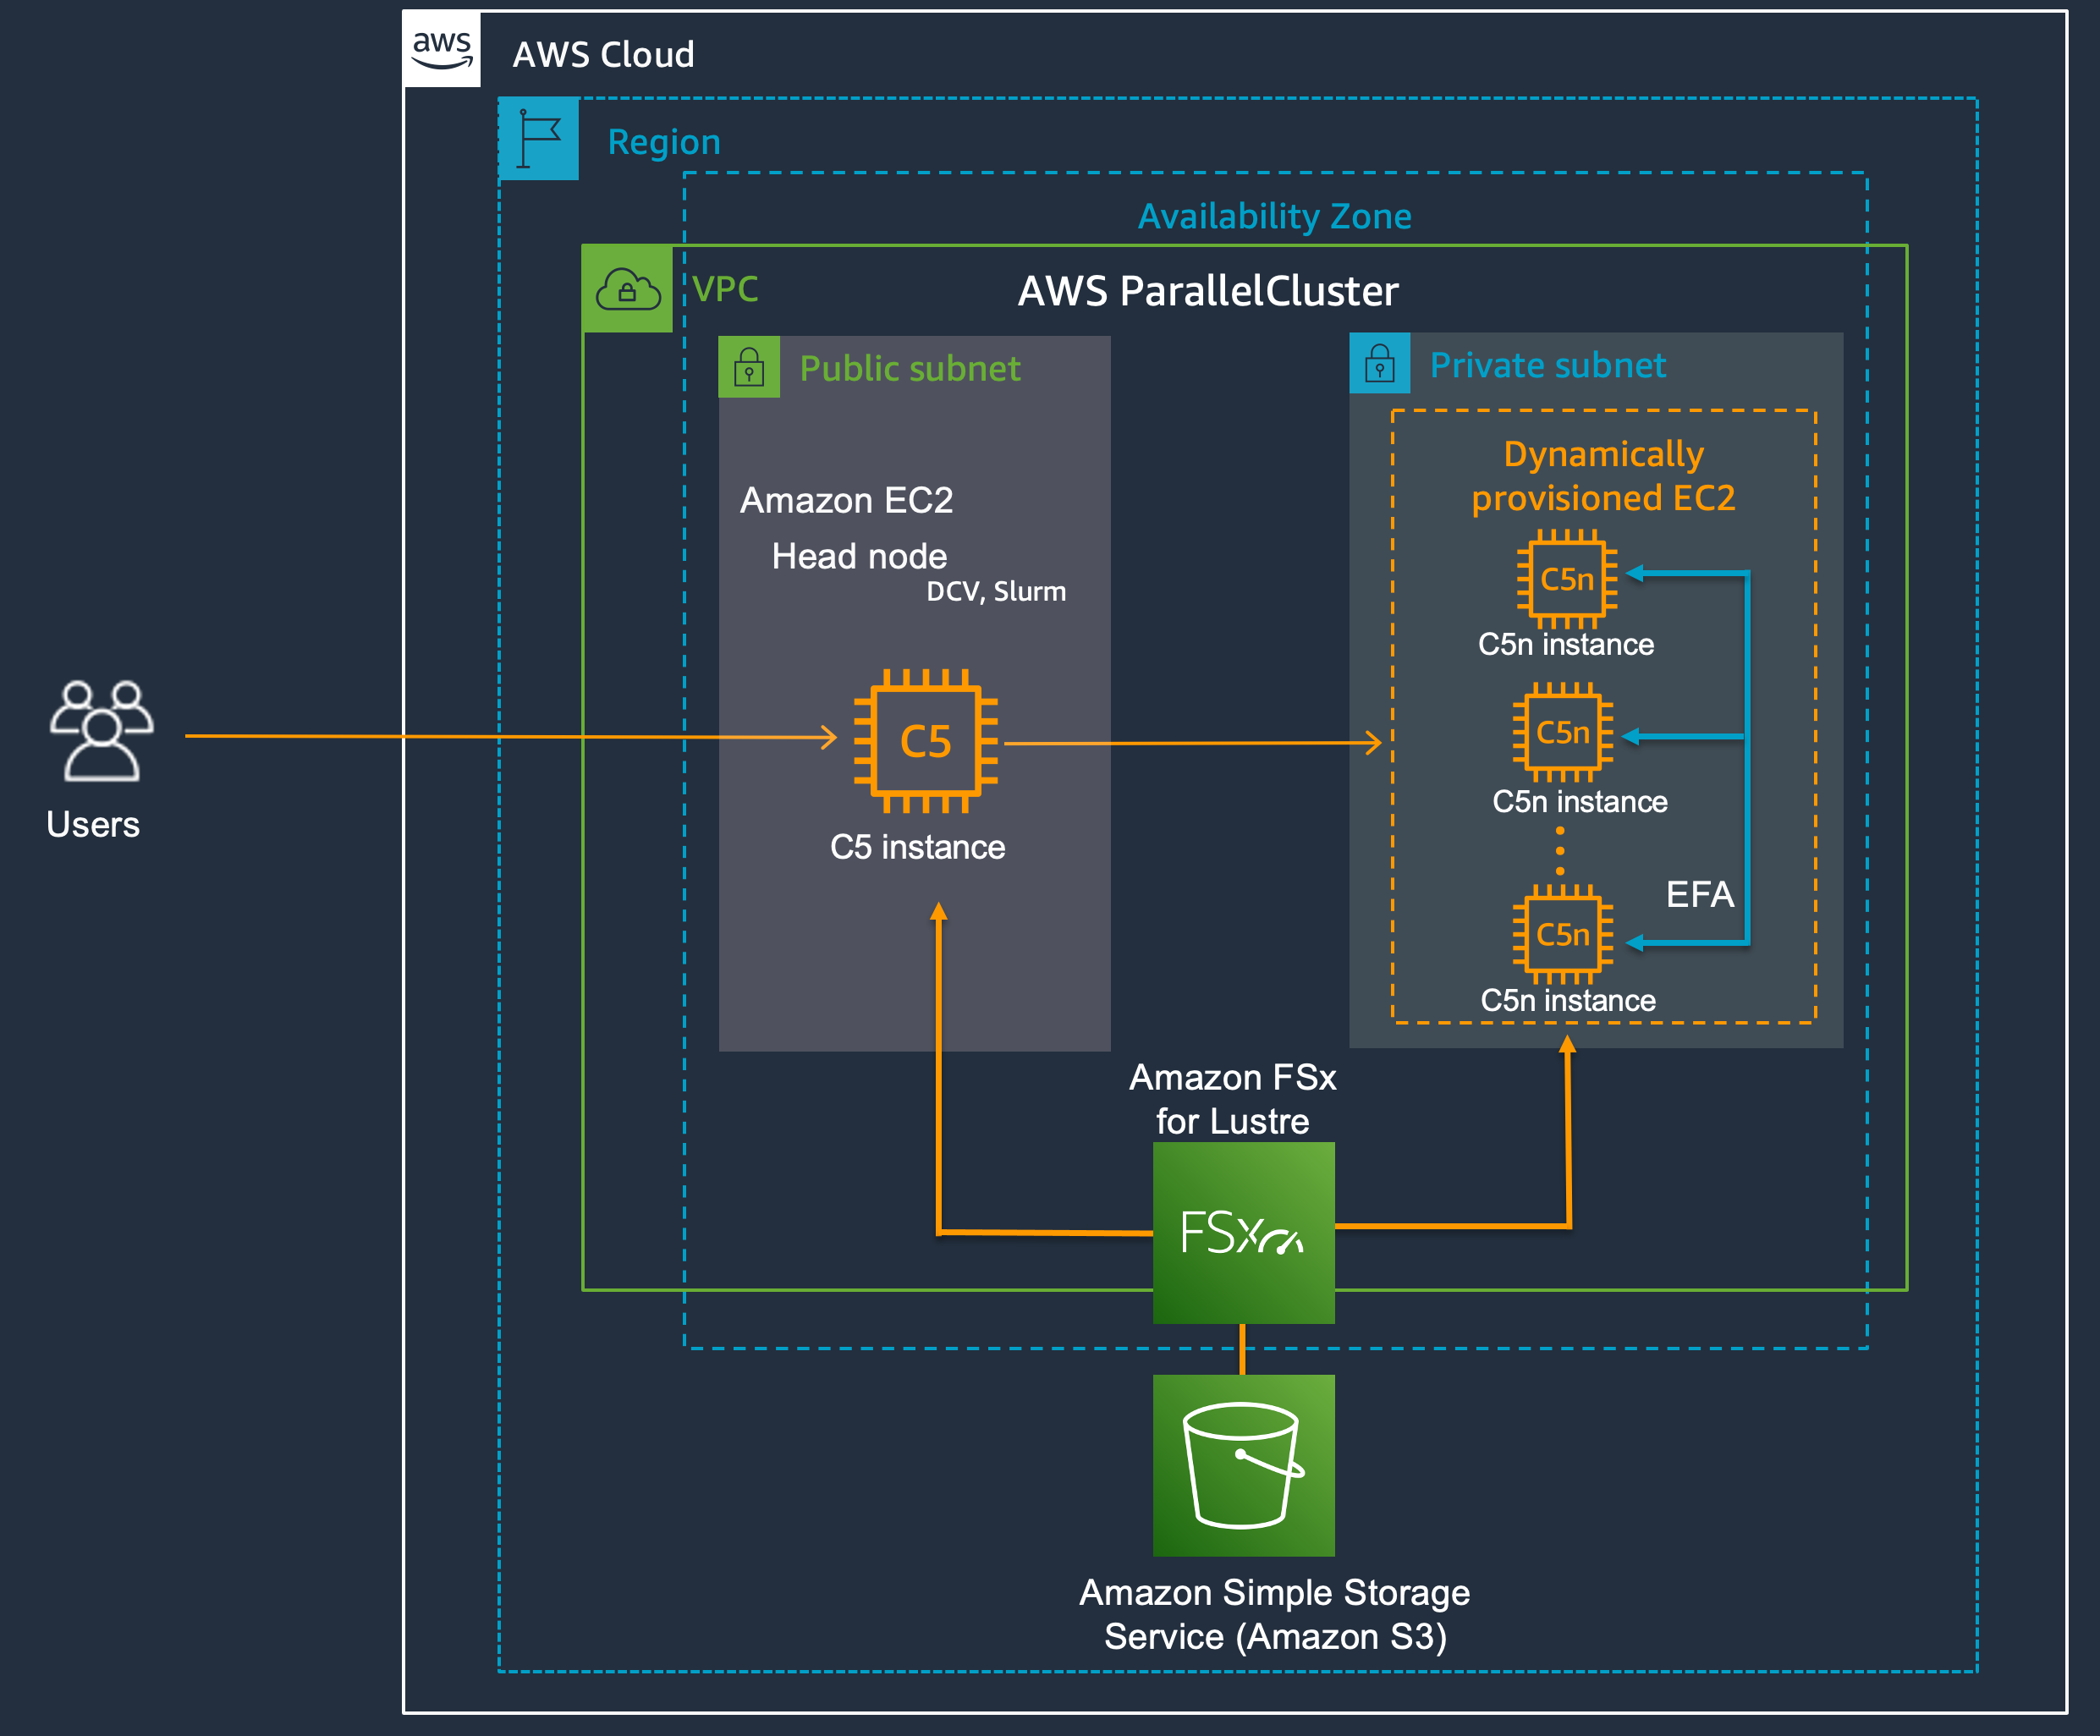Click the 'Private subnet' label
This screenshot has height=1736, width=2100.
(1548, 365)
